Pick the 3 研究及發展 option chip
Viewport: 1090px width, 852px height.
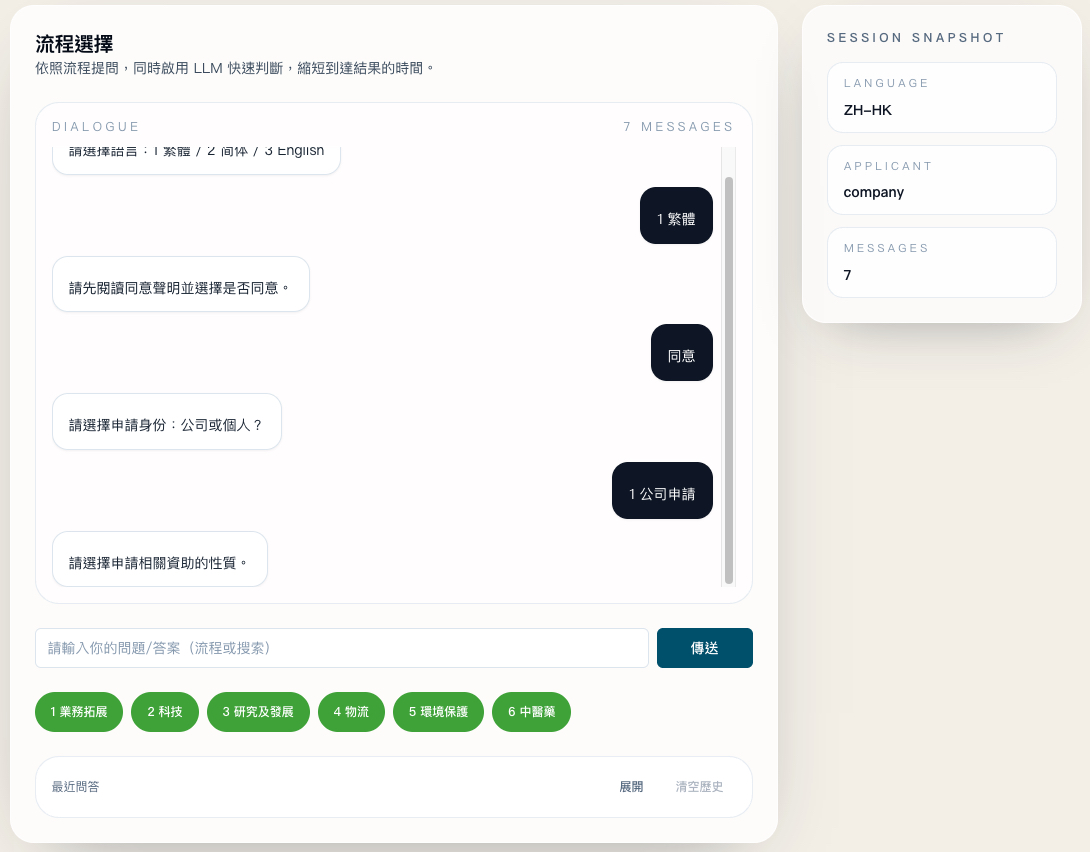[258, 712]
